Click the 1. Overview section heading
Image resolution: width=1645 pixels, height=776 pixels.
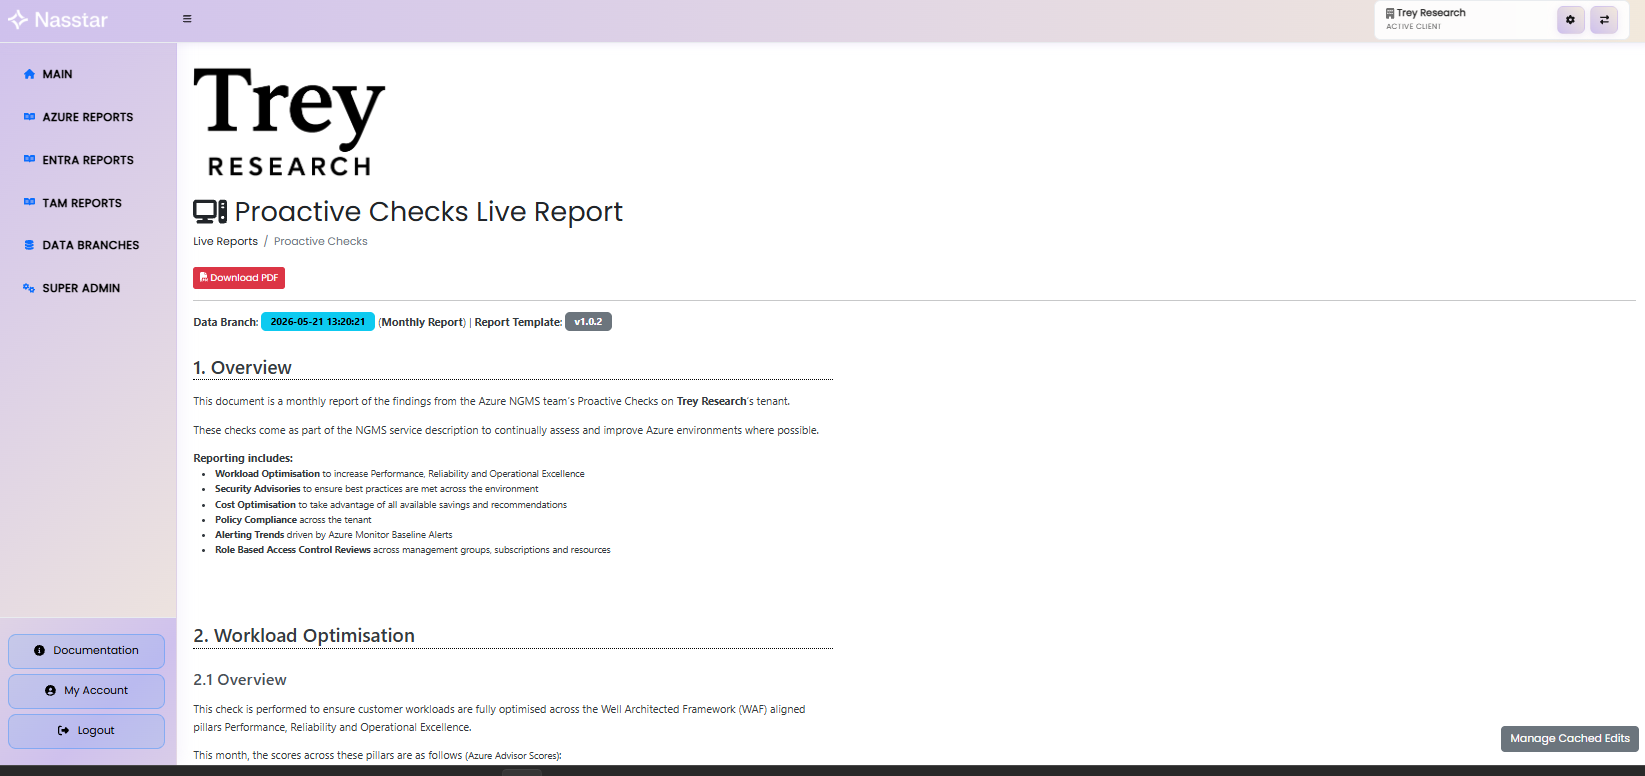point(242,368)
